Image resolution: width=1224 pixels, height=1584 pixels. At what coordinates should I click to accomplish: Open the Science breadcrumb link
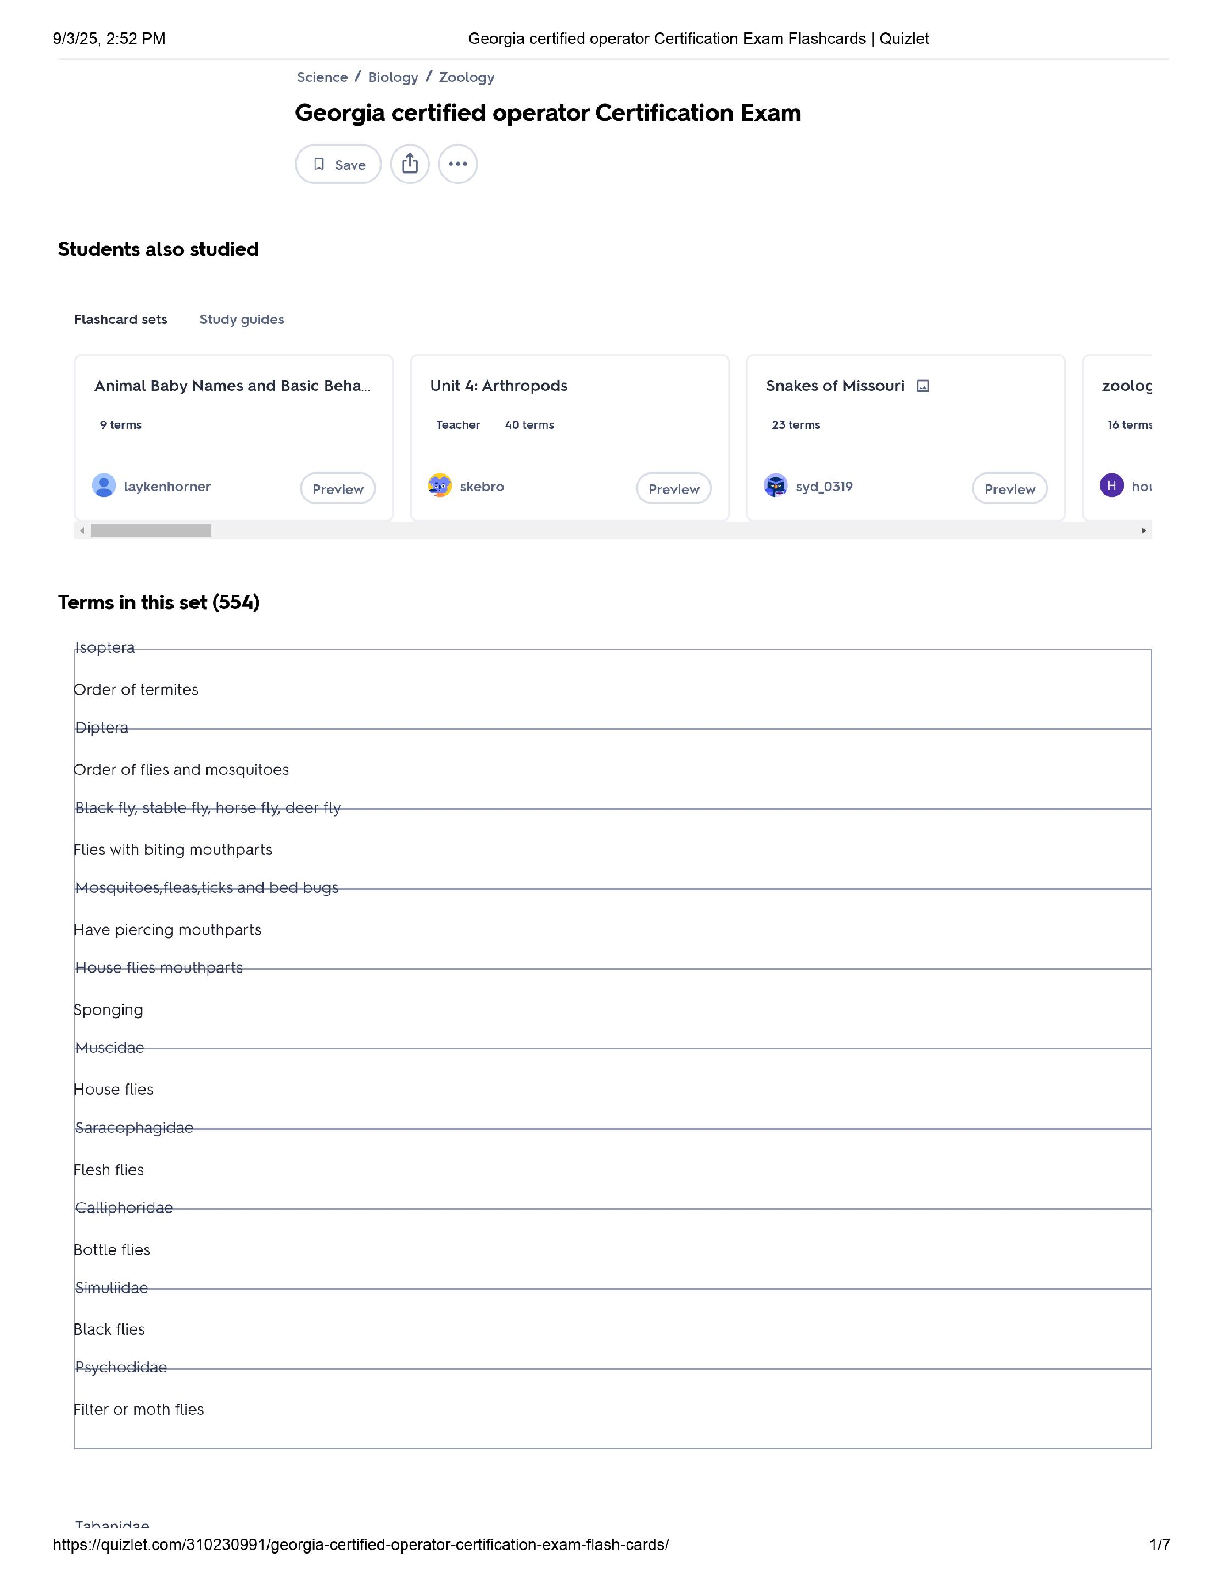(322, 77)
